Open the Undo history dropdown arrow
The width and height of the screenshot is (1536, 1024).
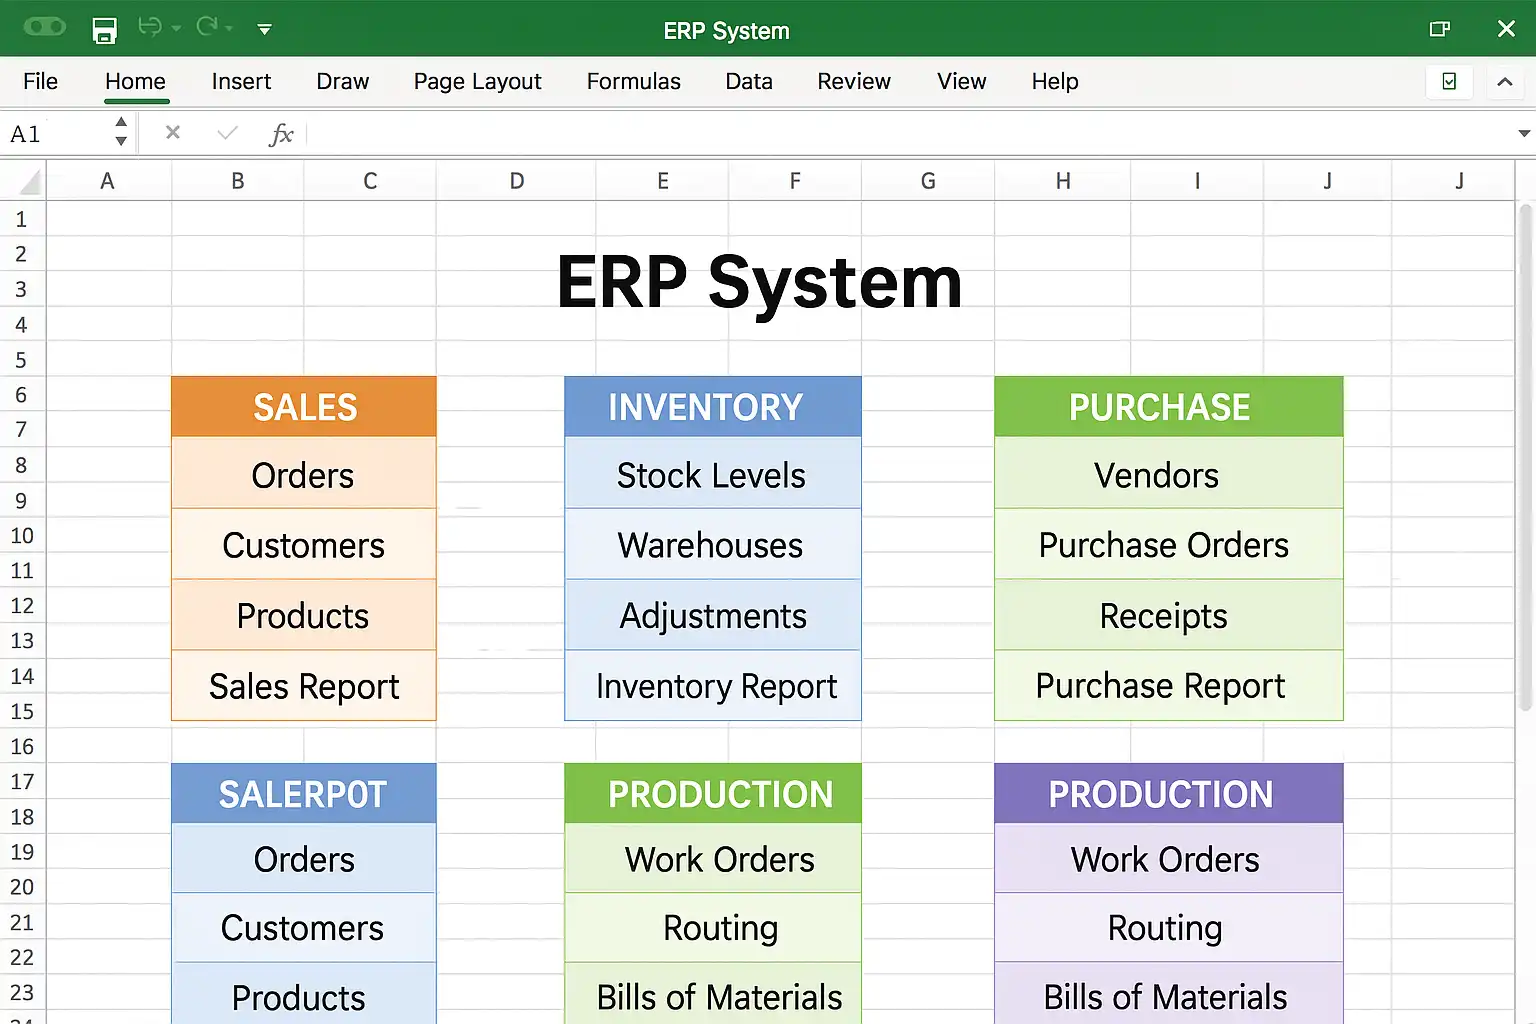(x=177, y=29)
